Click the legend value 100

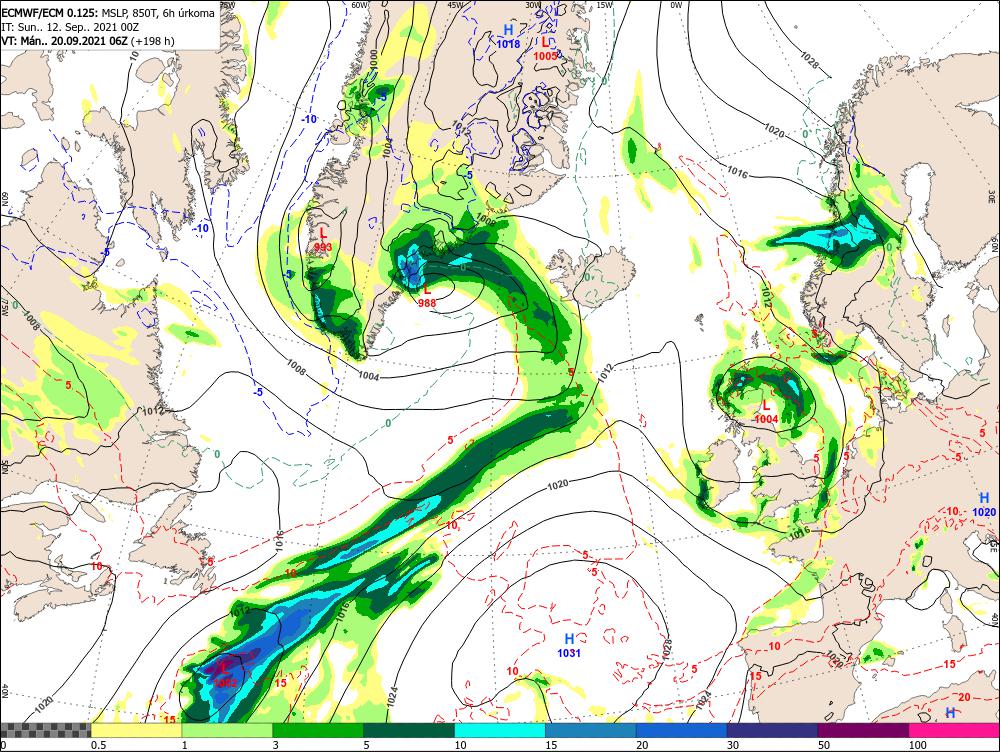pyautogui.click(x=918, y=745)
